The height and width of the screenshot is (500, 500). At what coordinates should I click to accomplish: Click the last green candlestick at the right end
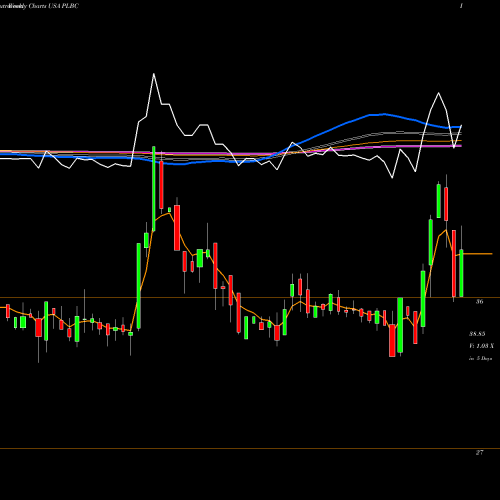[461, 273]
